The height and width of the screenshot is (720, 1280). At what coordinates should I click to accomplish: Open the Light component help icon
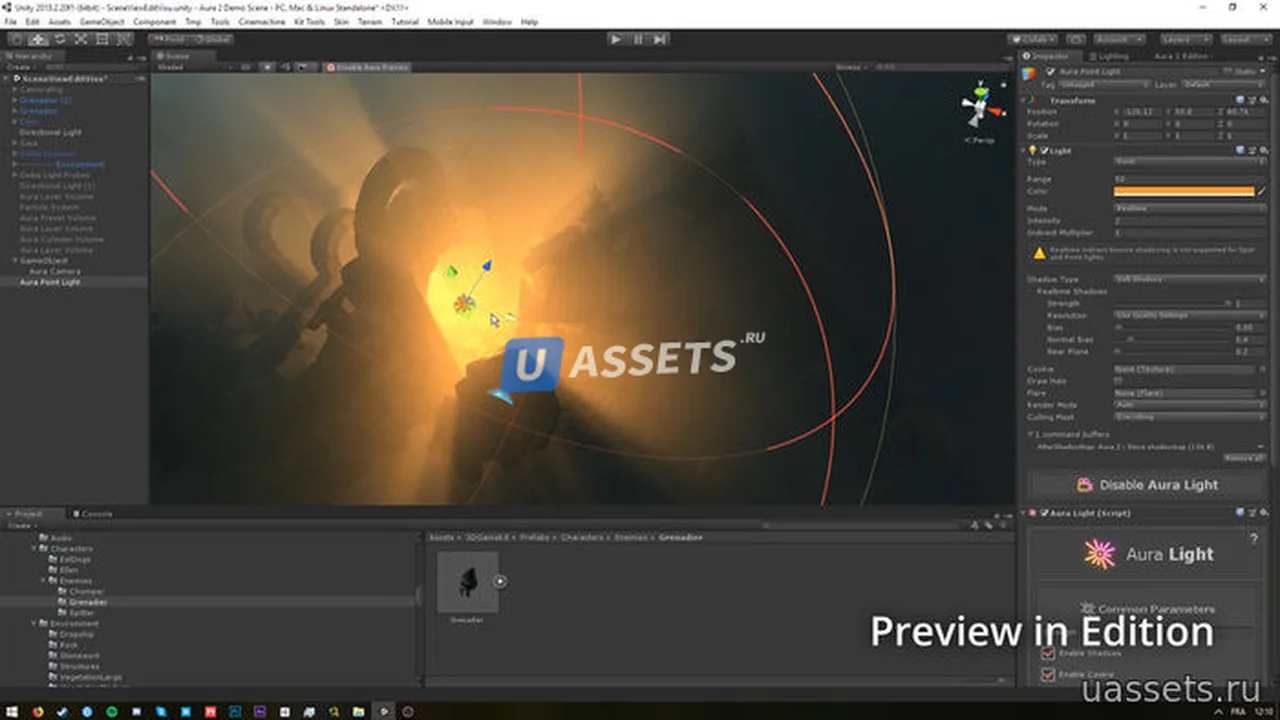pos(1240,150)
